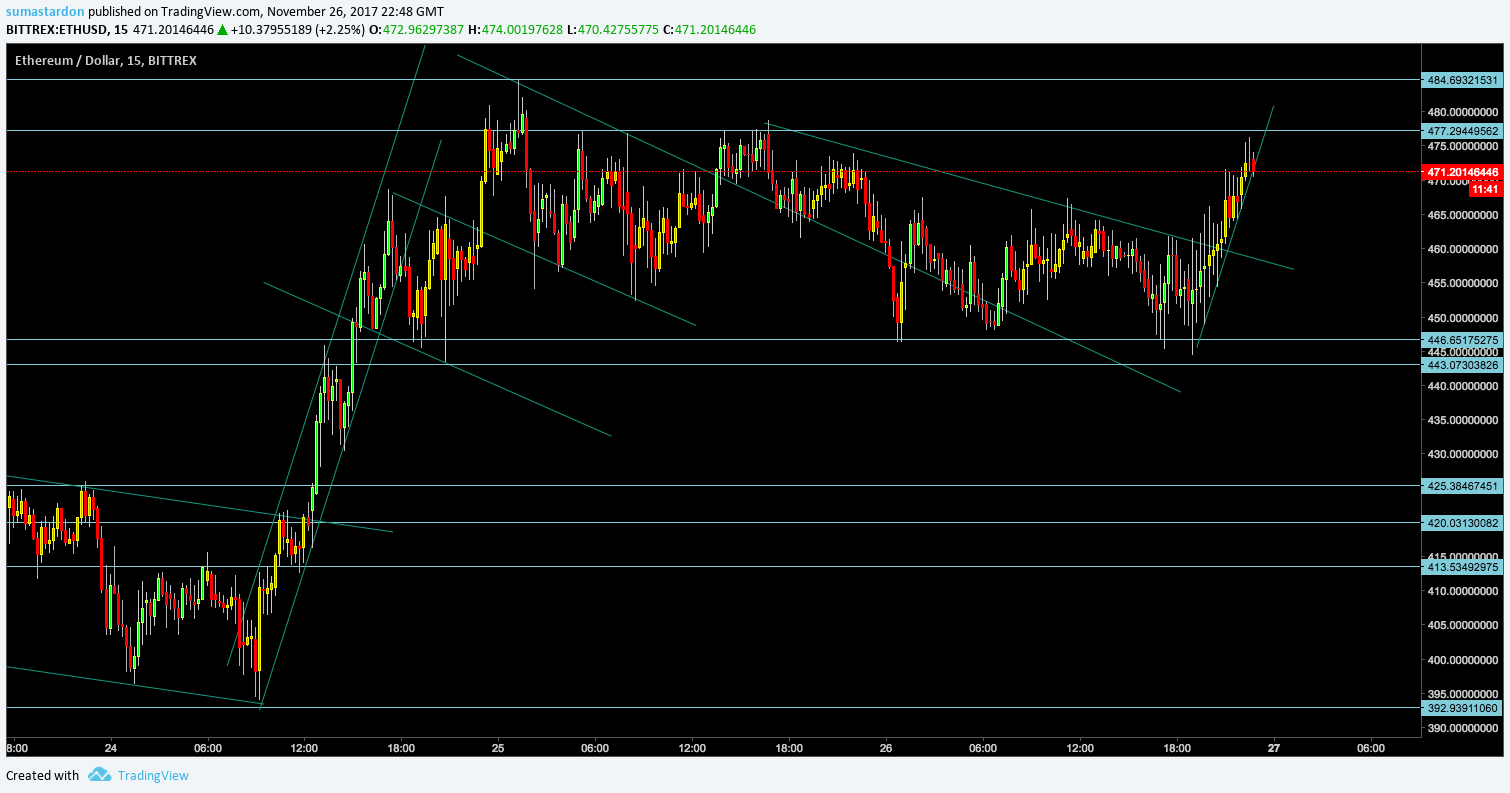Open the sumastardon author profile link

point(44,12)
